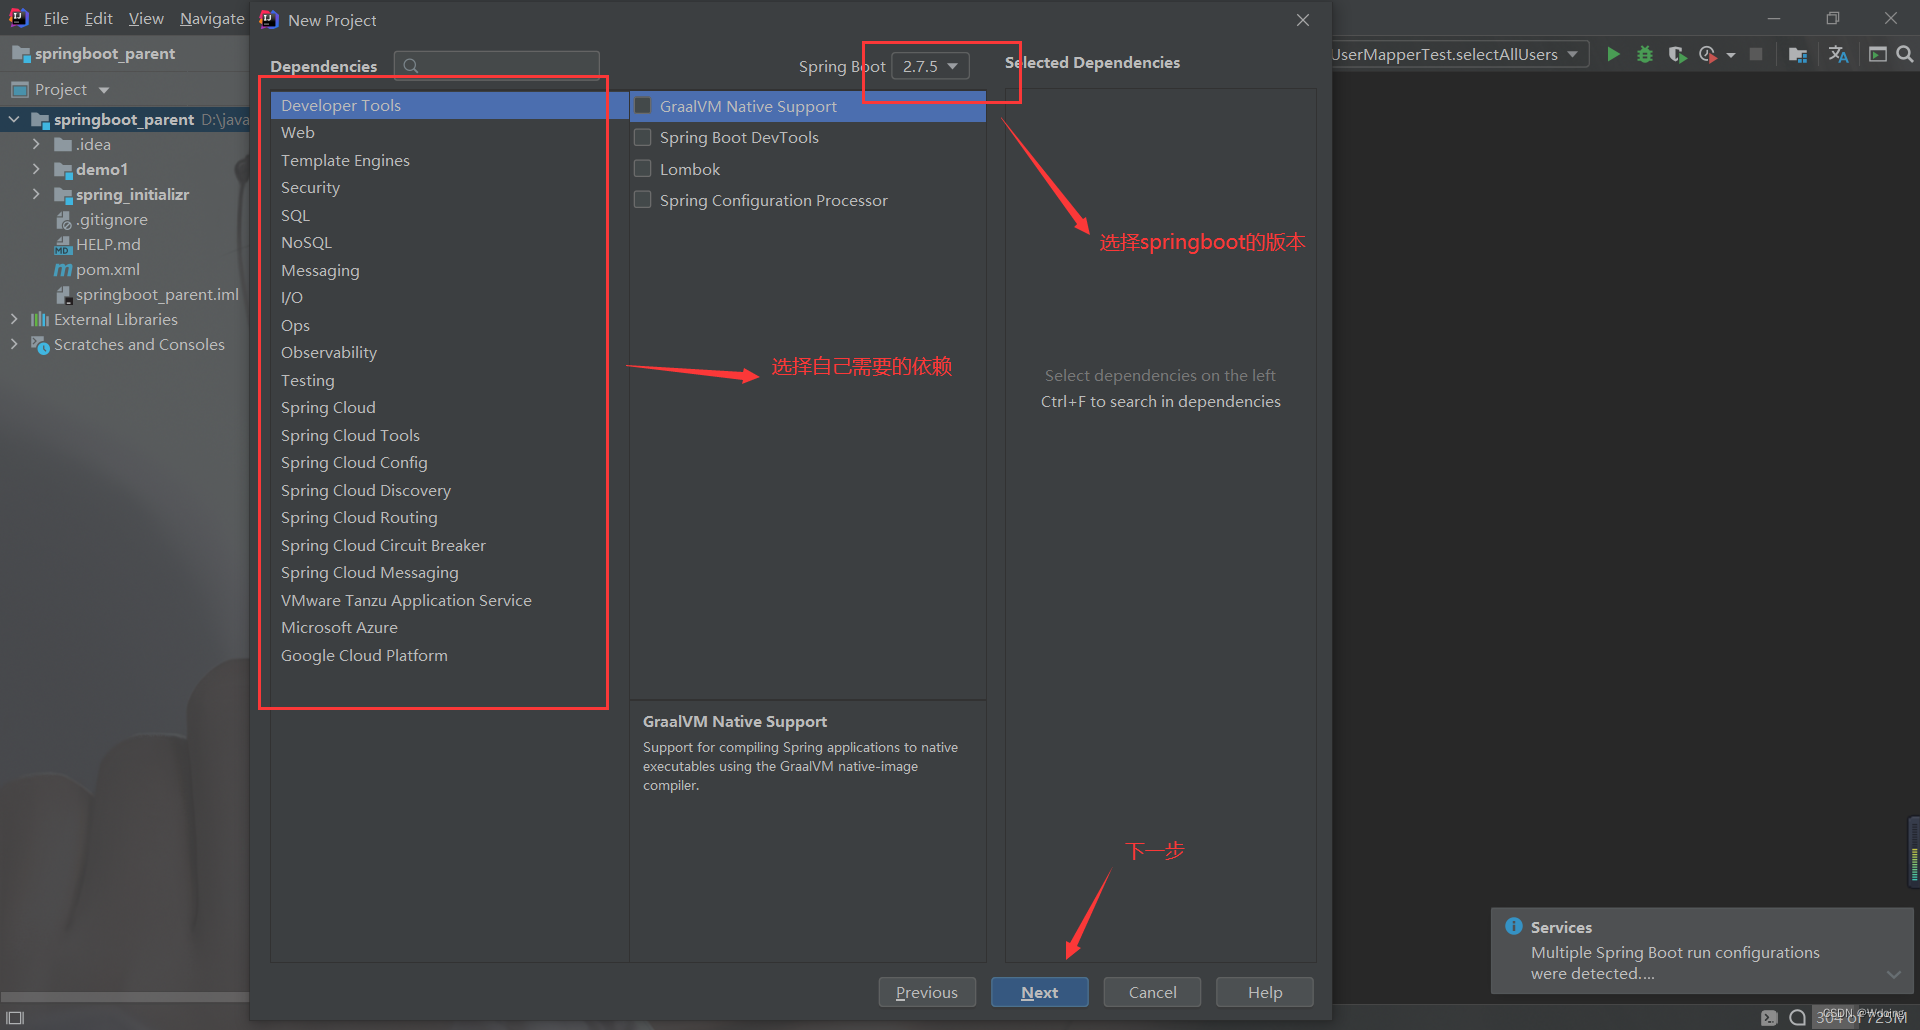Select Microsoft Azure category
This screenshot has width=1920, height=1030.
449,628
